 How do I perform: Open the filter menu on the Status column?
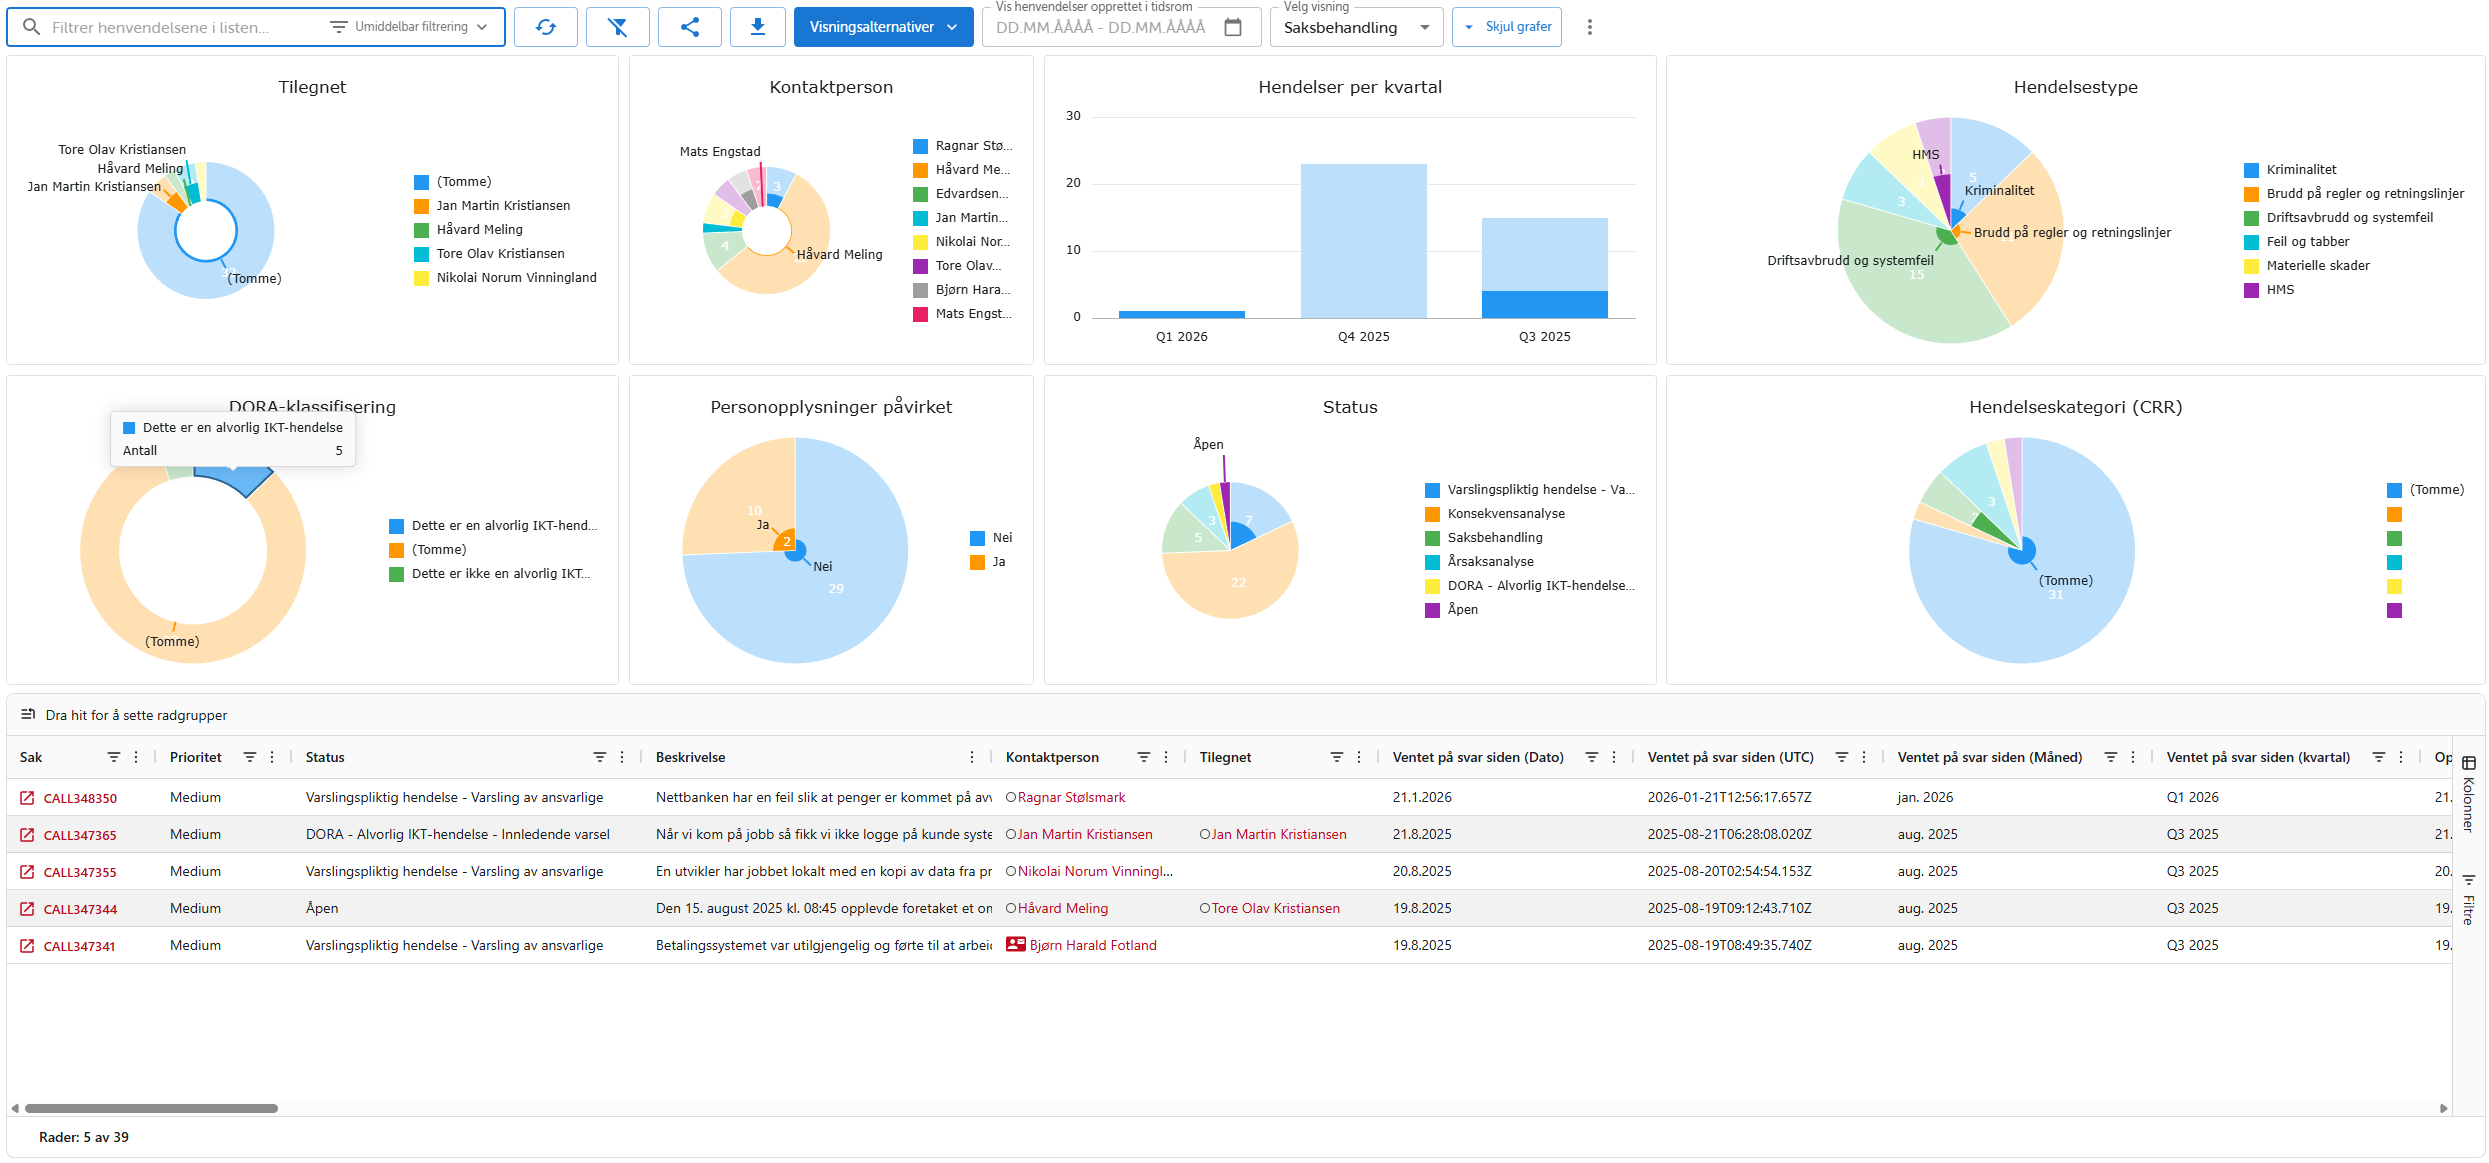(x=599, y=757)
